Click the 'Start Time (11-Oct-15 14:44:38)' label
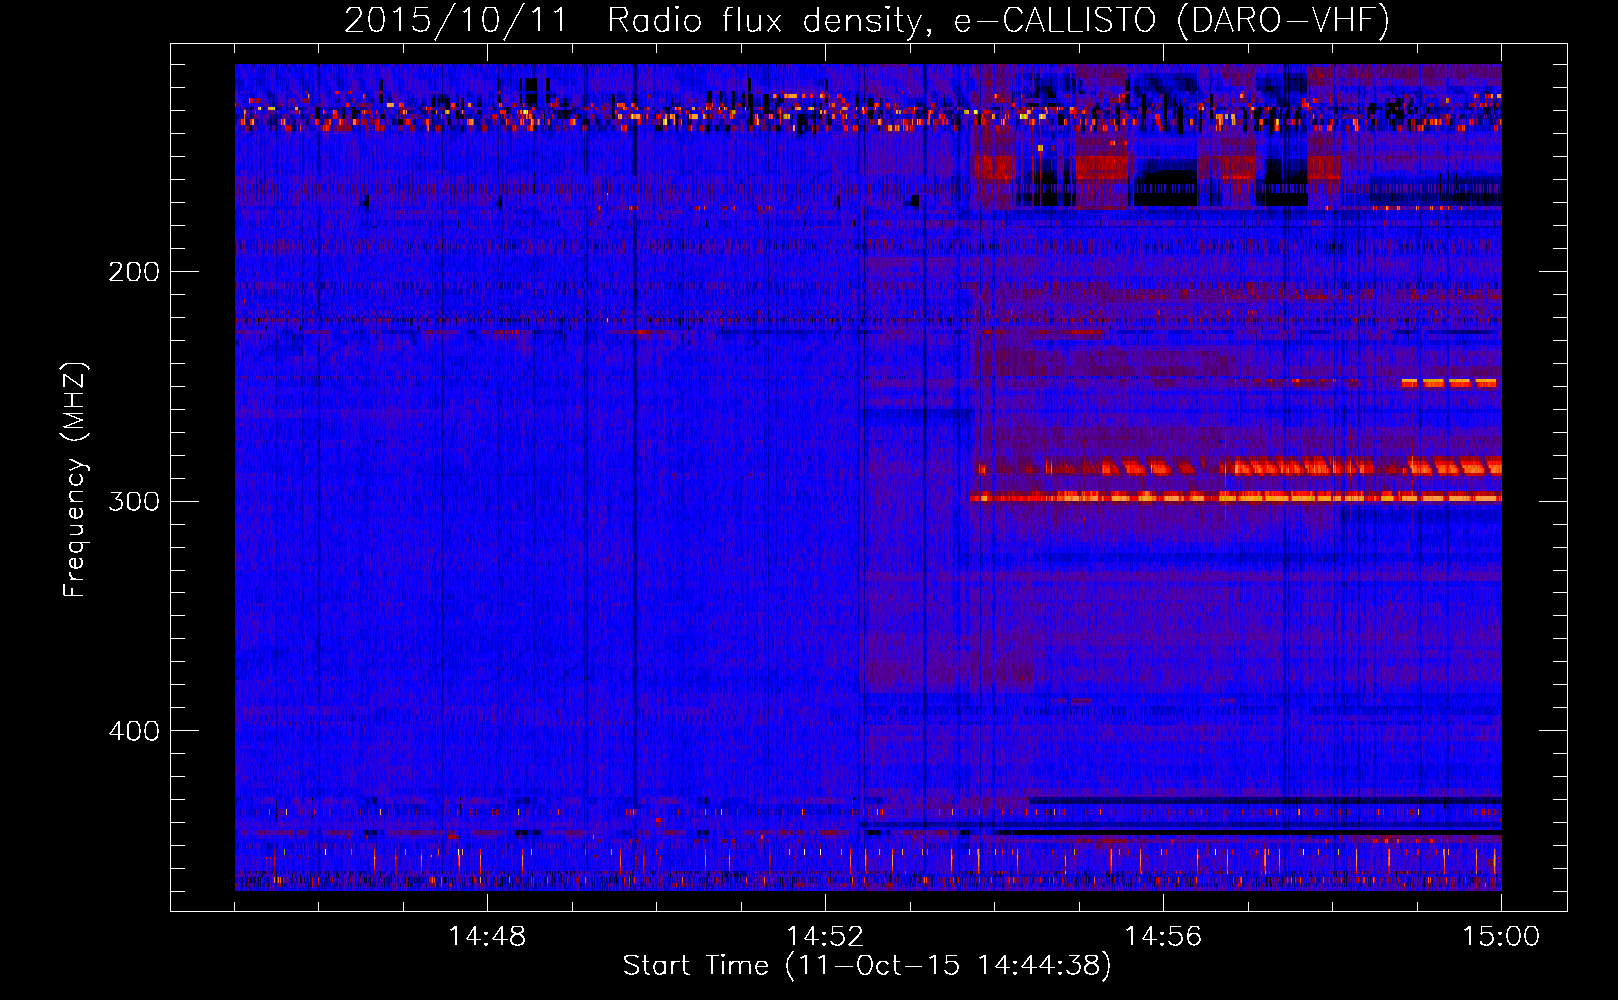 pos(867,966)
